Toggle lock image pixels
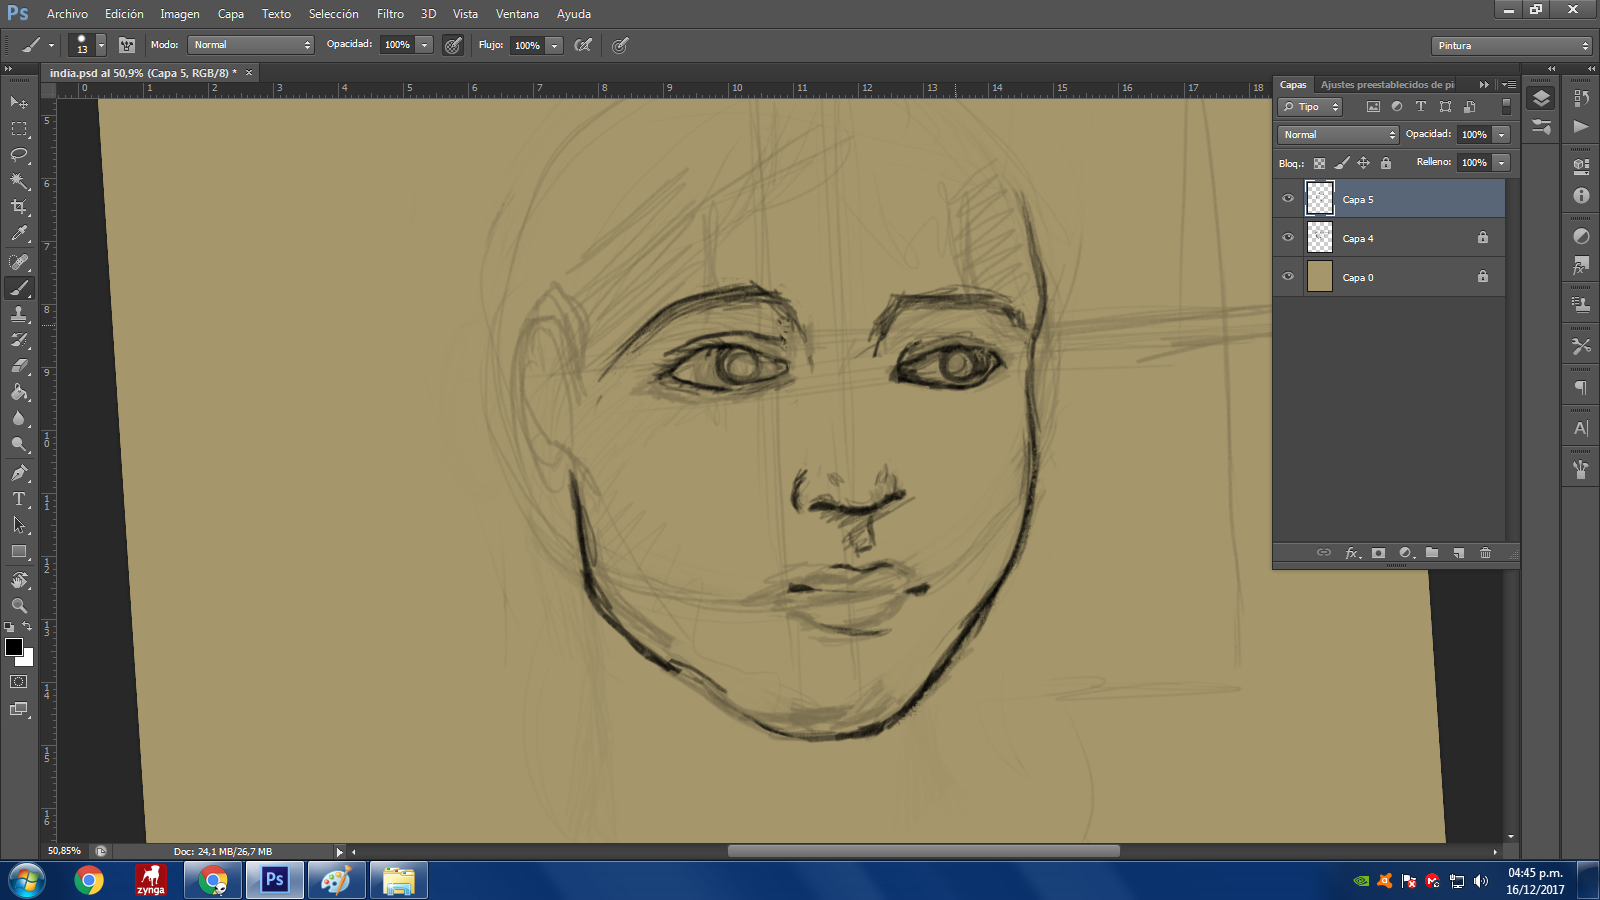The image size is (1600, 900). pos(1342,163)
